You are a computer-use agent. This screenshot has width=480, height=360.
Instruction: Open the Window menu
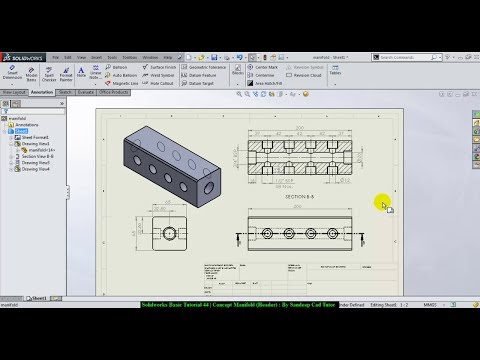[150, 57]
